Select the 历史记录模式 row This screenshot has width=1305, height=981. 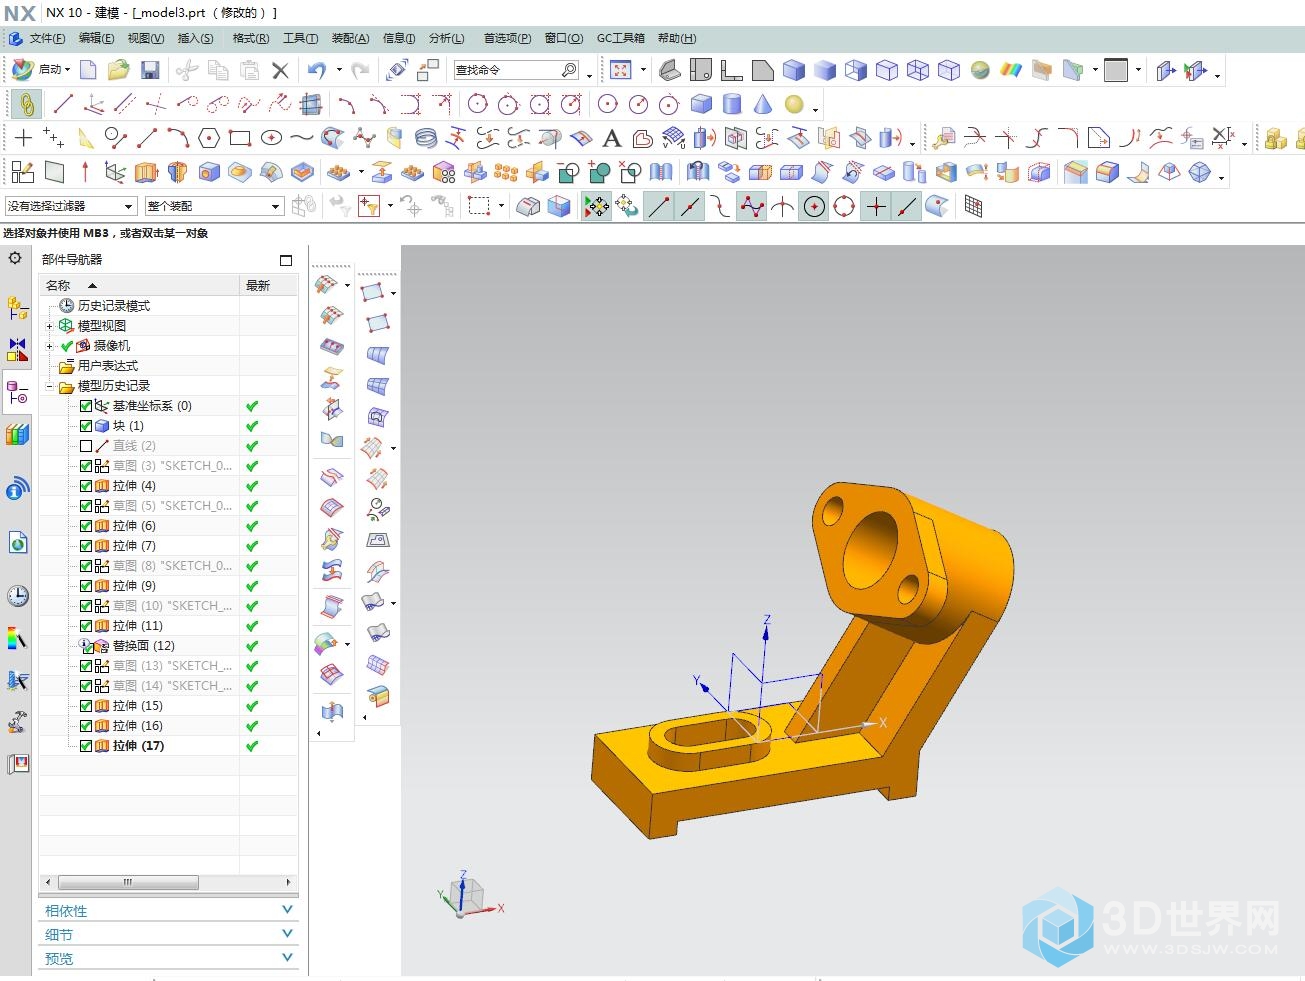(x=168, y=306)
